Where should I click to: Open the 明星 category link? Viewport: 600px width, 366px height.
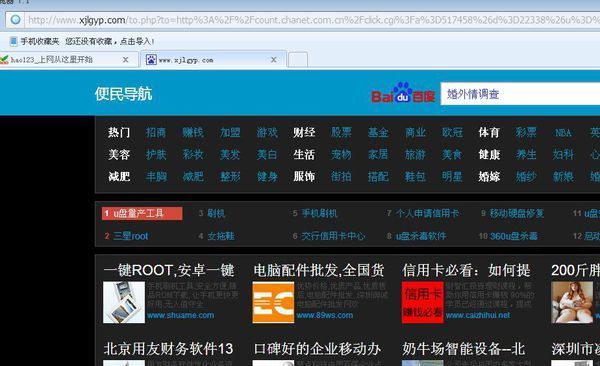tap(452, 176)
